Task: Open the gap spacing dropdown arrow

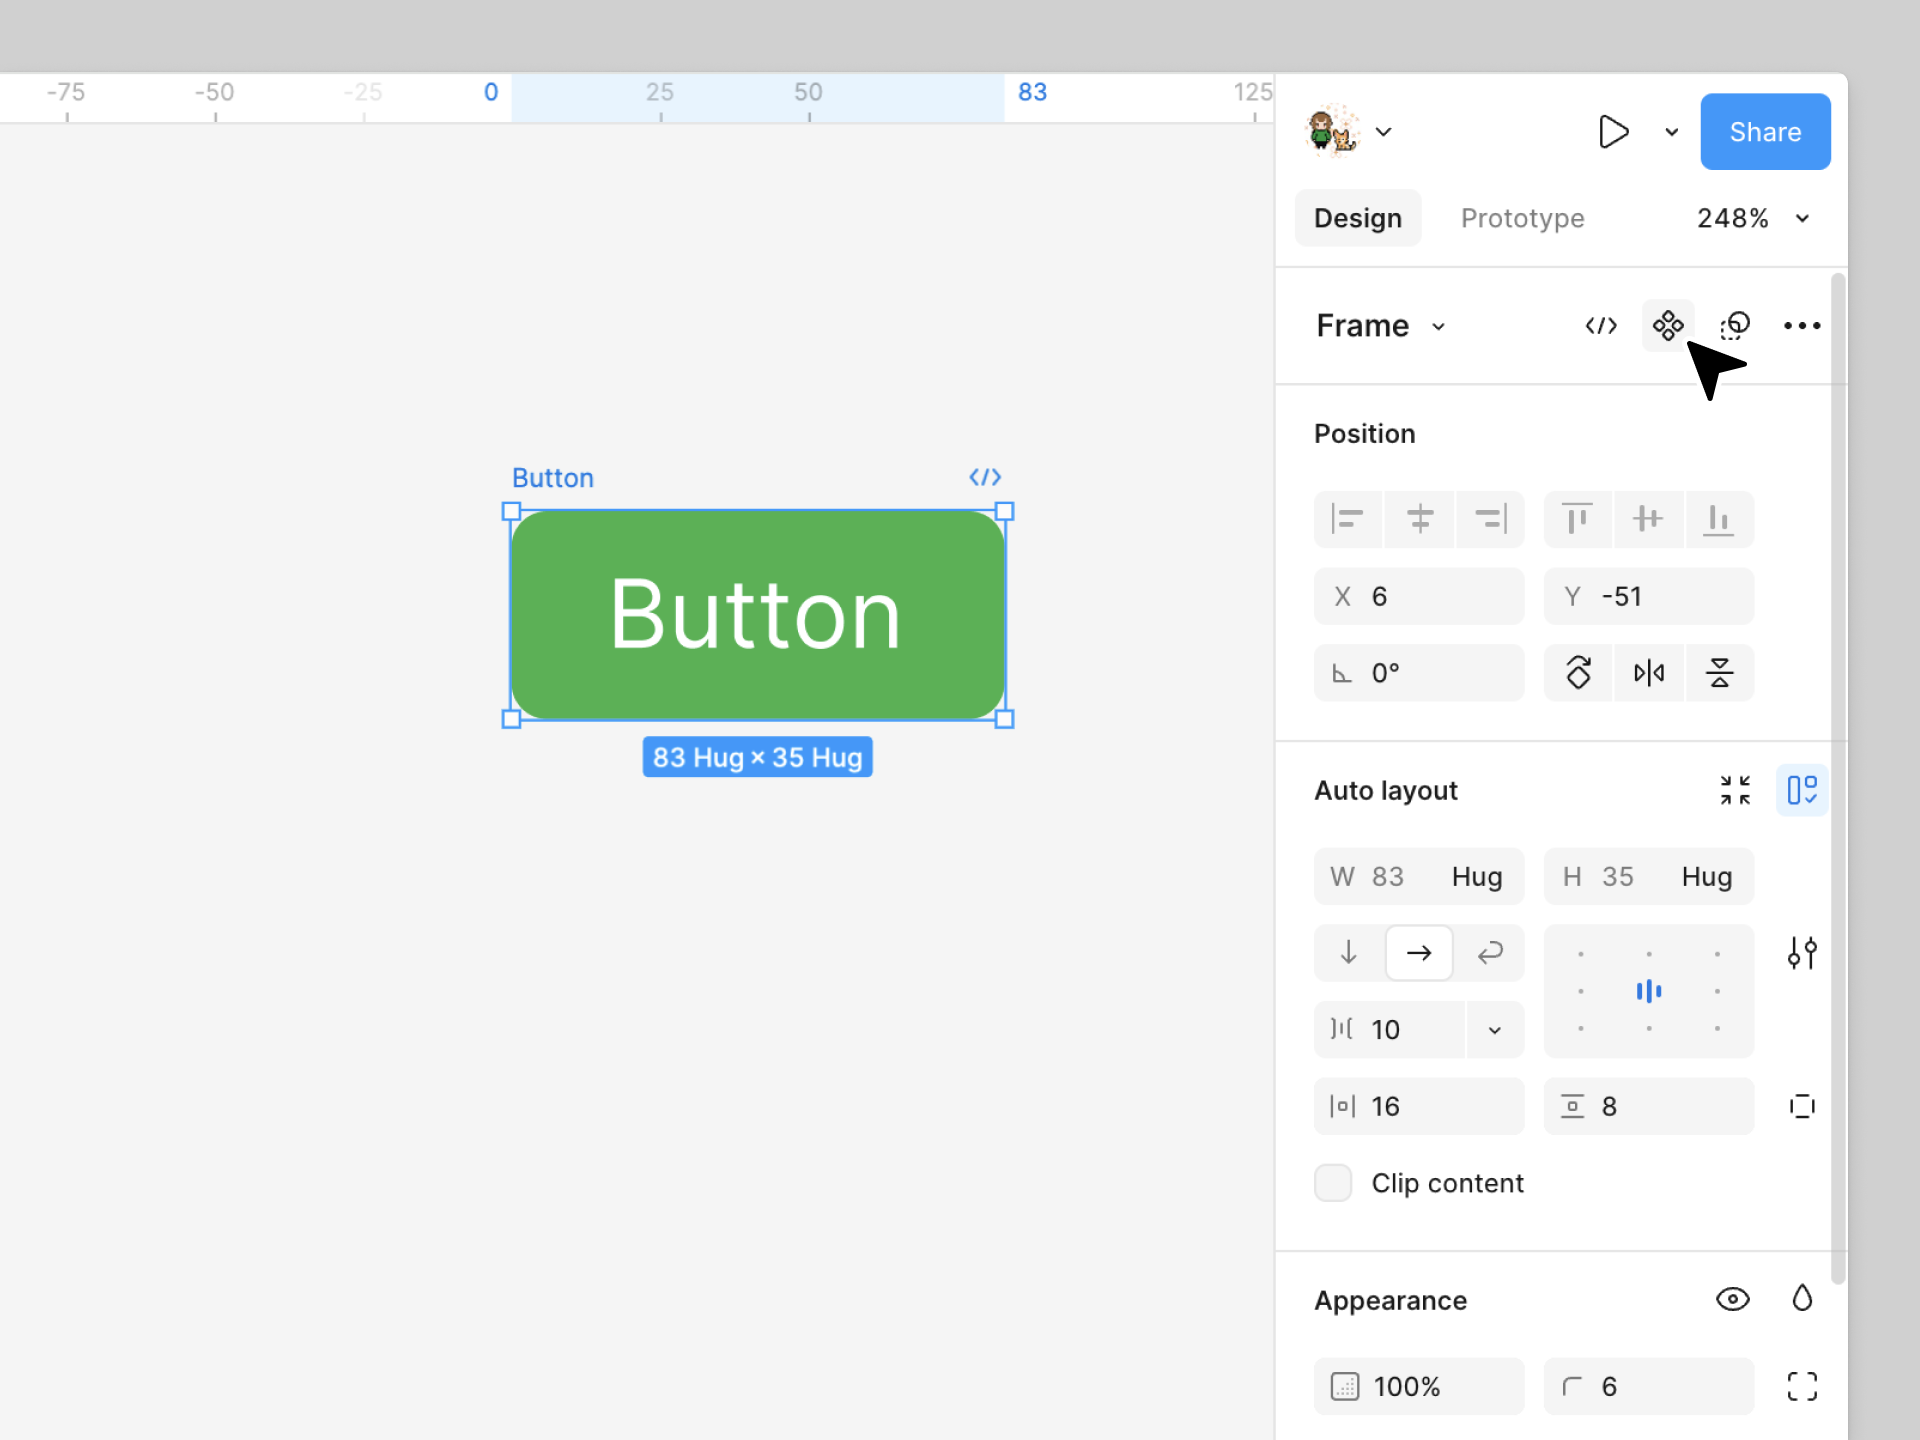Action: click(1494, 1030)
